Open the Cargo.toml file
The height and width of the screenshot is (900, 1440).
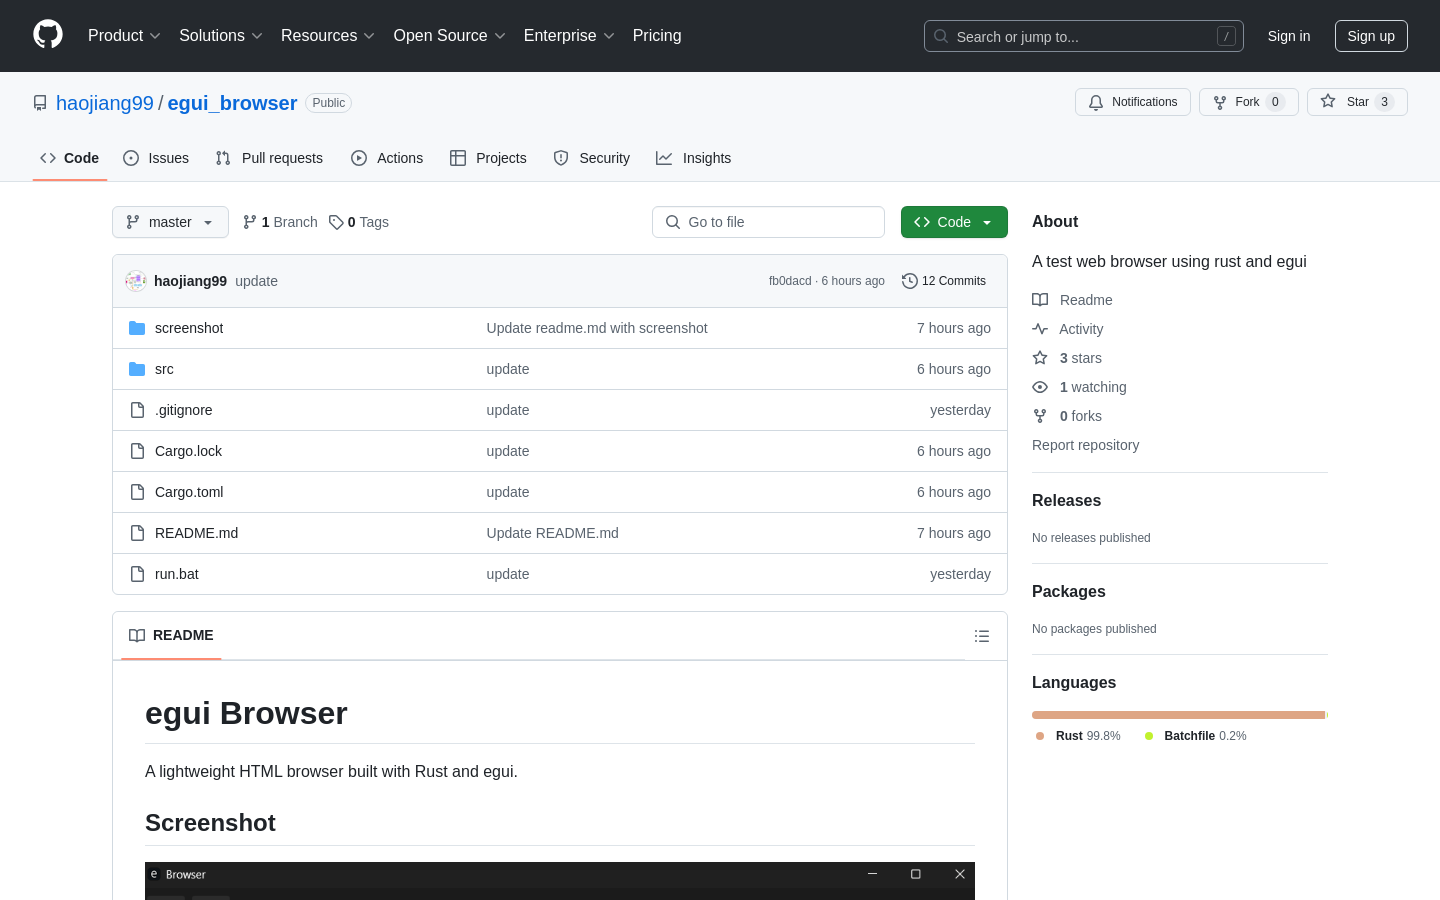coord(189,492)
